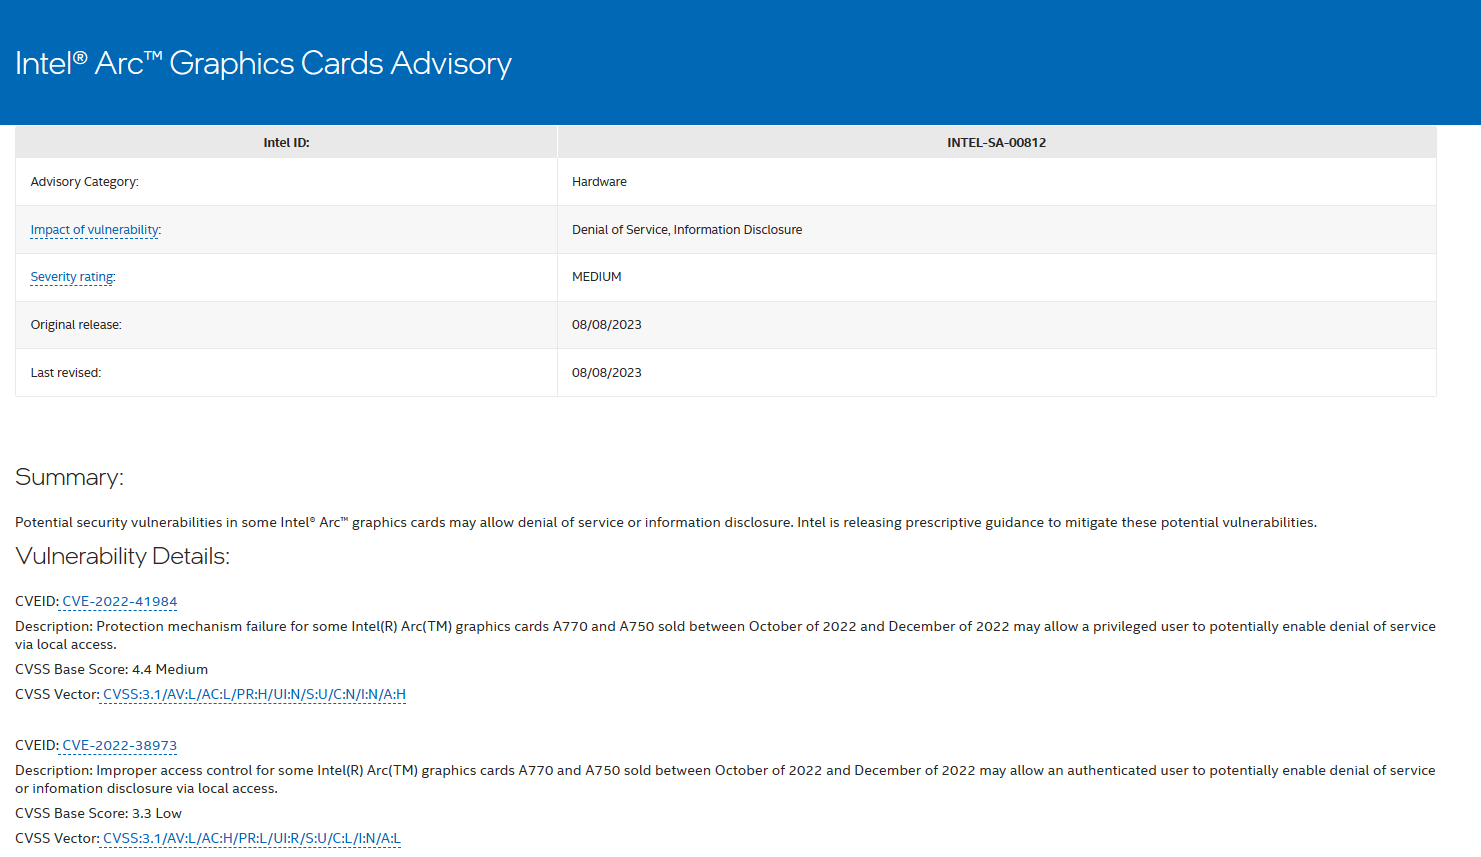Open the Impact of vulnerability link
This screenshot has width=1481, height=857.
(94, 230)
